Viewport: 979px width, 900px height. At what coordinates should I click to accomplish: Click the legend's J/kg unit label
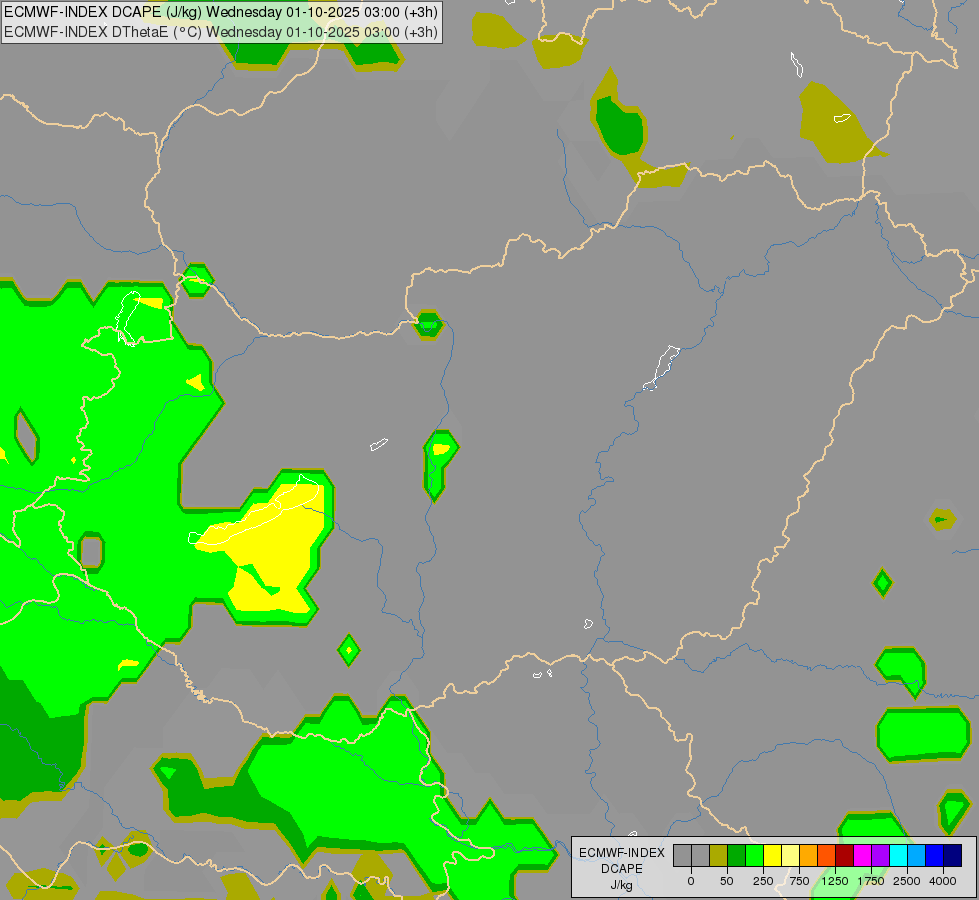tap(621, 885)
